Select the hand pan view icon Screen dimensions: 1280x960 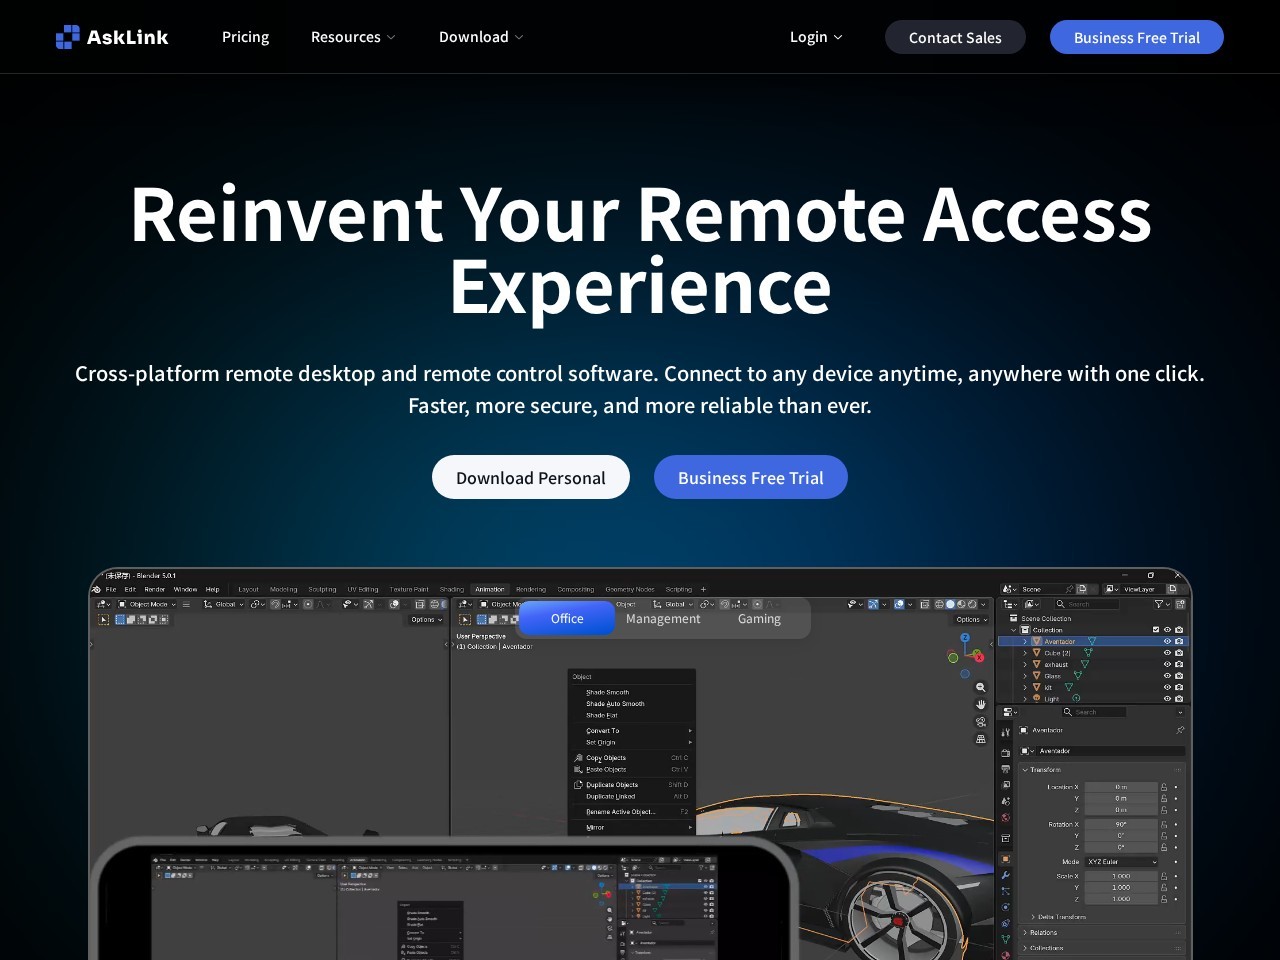click(980, 705)
